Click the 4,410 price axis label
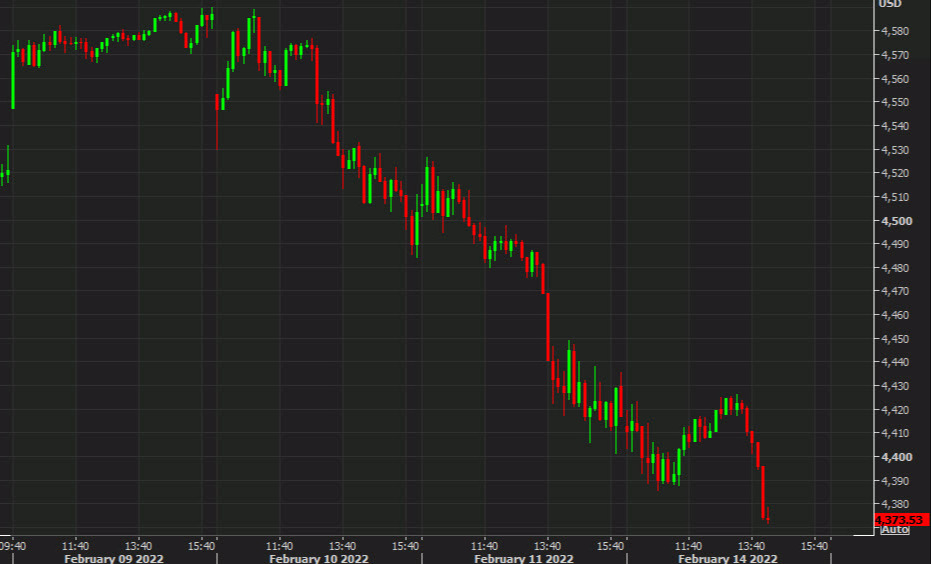This screenshot has height=564, width=931. click(895, 433)
